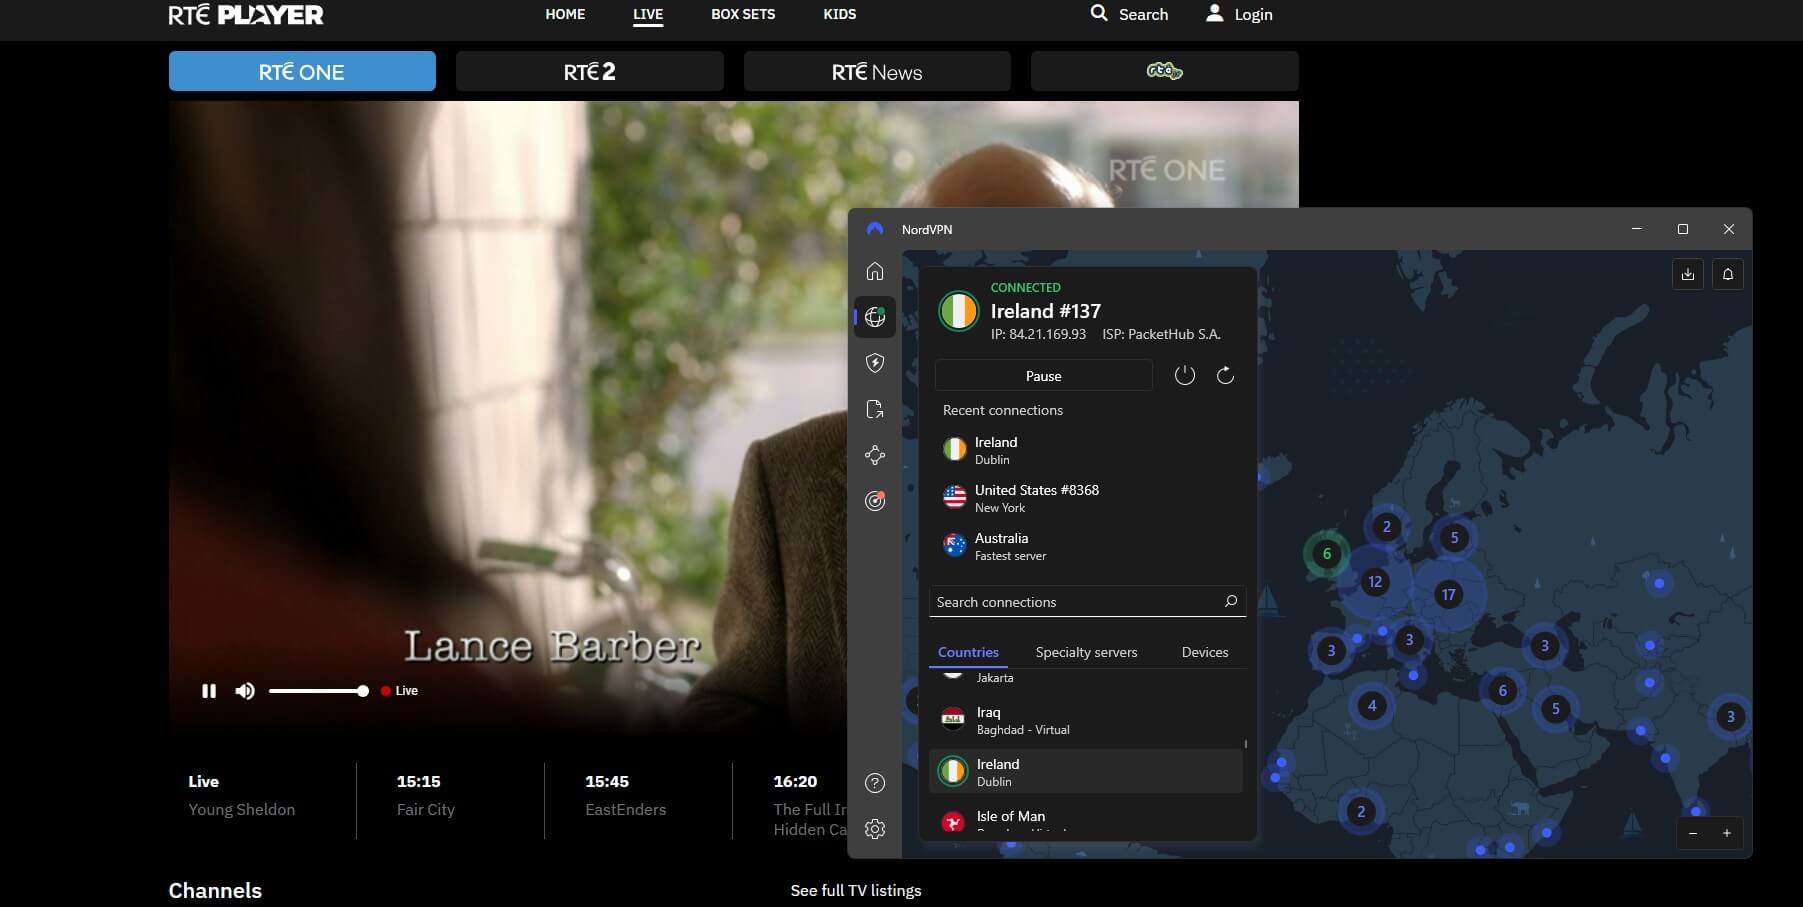The height and width of the screenshot is (907, 1803).
Task: Select the VPN globe icon in the sidebar
Action: (875, 317)
